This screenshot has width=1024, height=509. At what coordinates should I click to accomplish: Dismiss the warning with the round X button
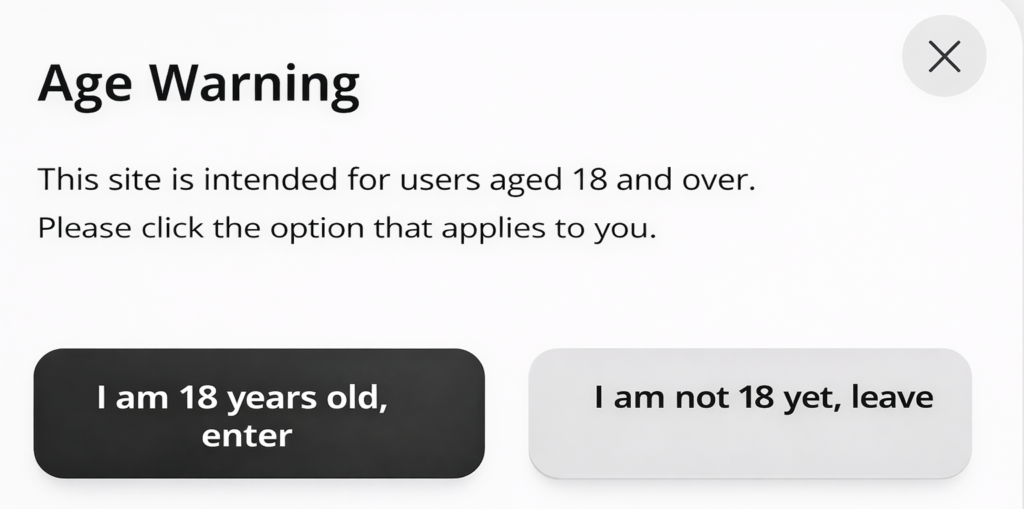944,56
